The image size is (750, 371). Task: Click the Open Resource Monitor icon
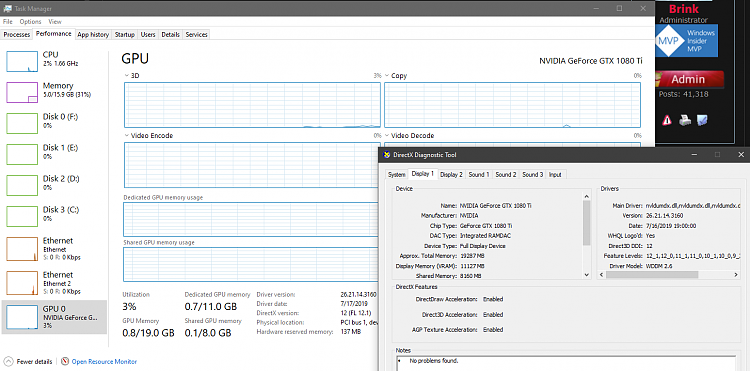tap(65, 361)
